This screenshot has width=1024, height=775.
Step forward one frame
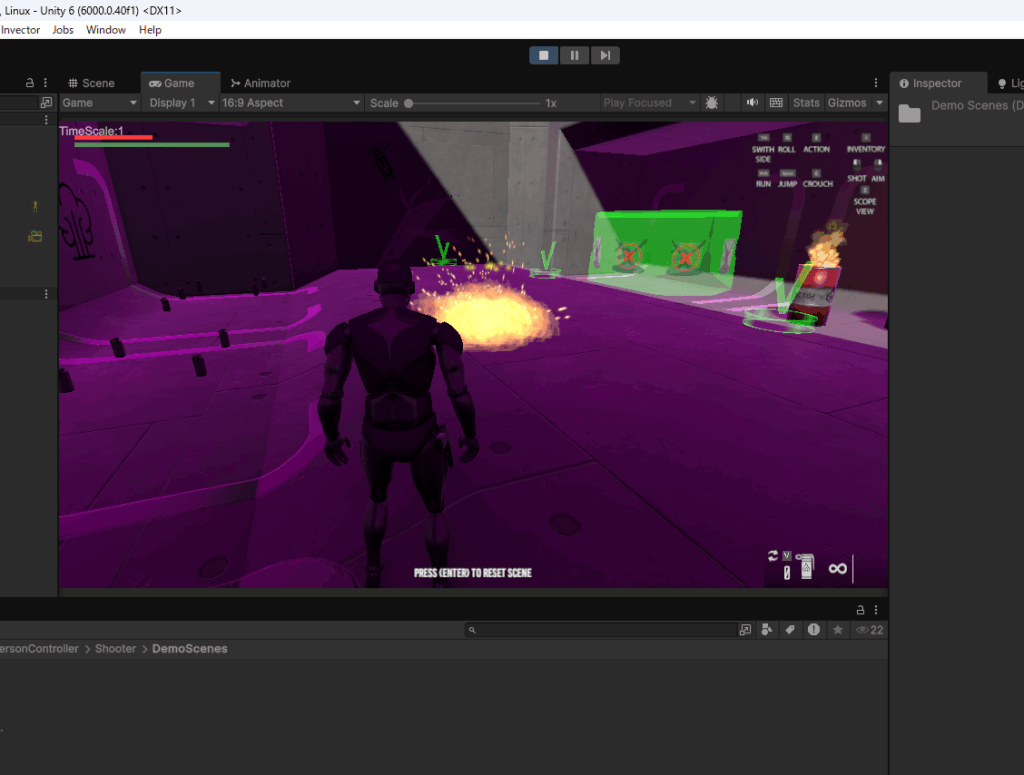[604, 55]
